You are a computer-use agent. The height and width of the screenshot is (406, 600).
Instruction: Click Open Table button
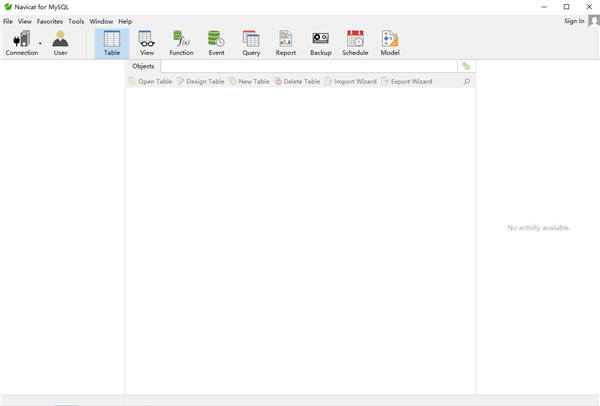coord(150,82)
